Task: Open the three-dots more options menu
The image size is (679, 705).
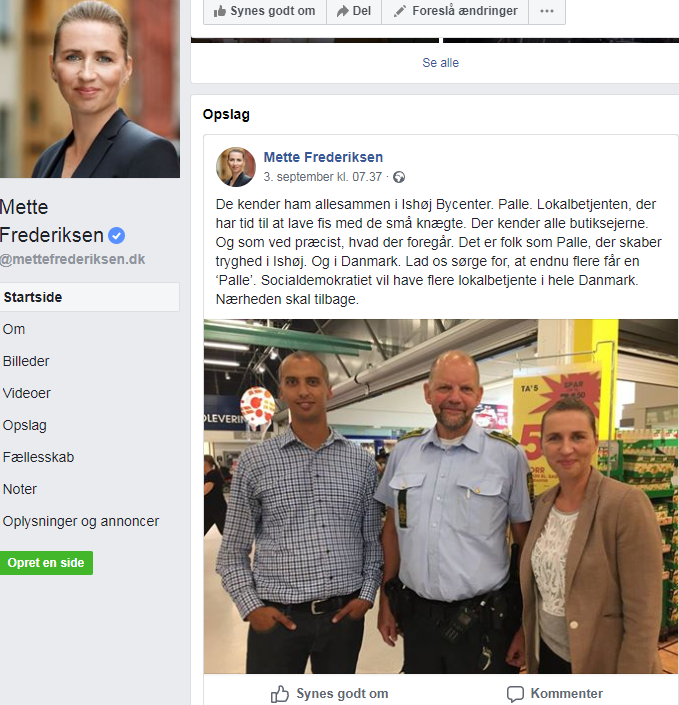Action: coord(547,11)
